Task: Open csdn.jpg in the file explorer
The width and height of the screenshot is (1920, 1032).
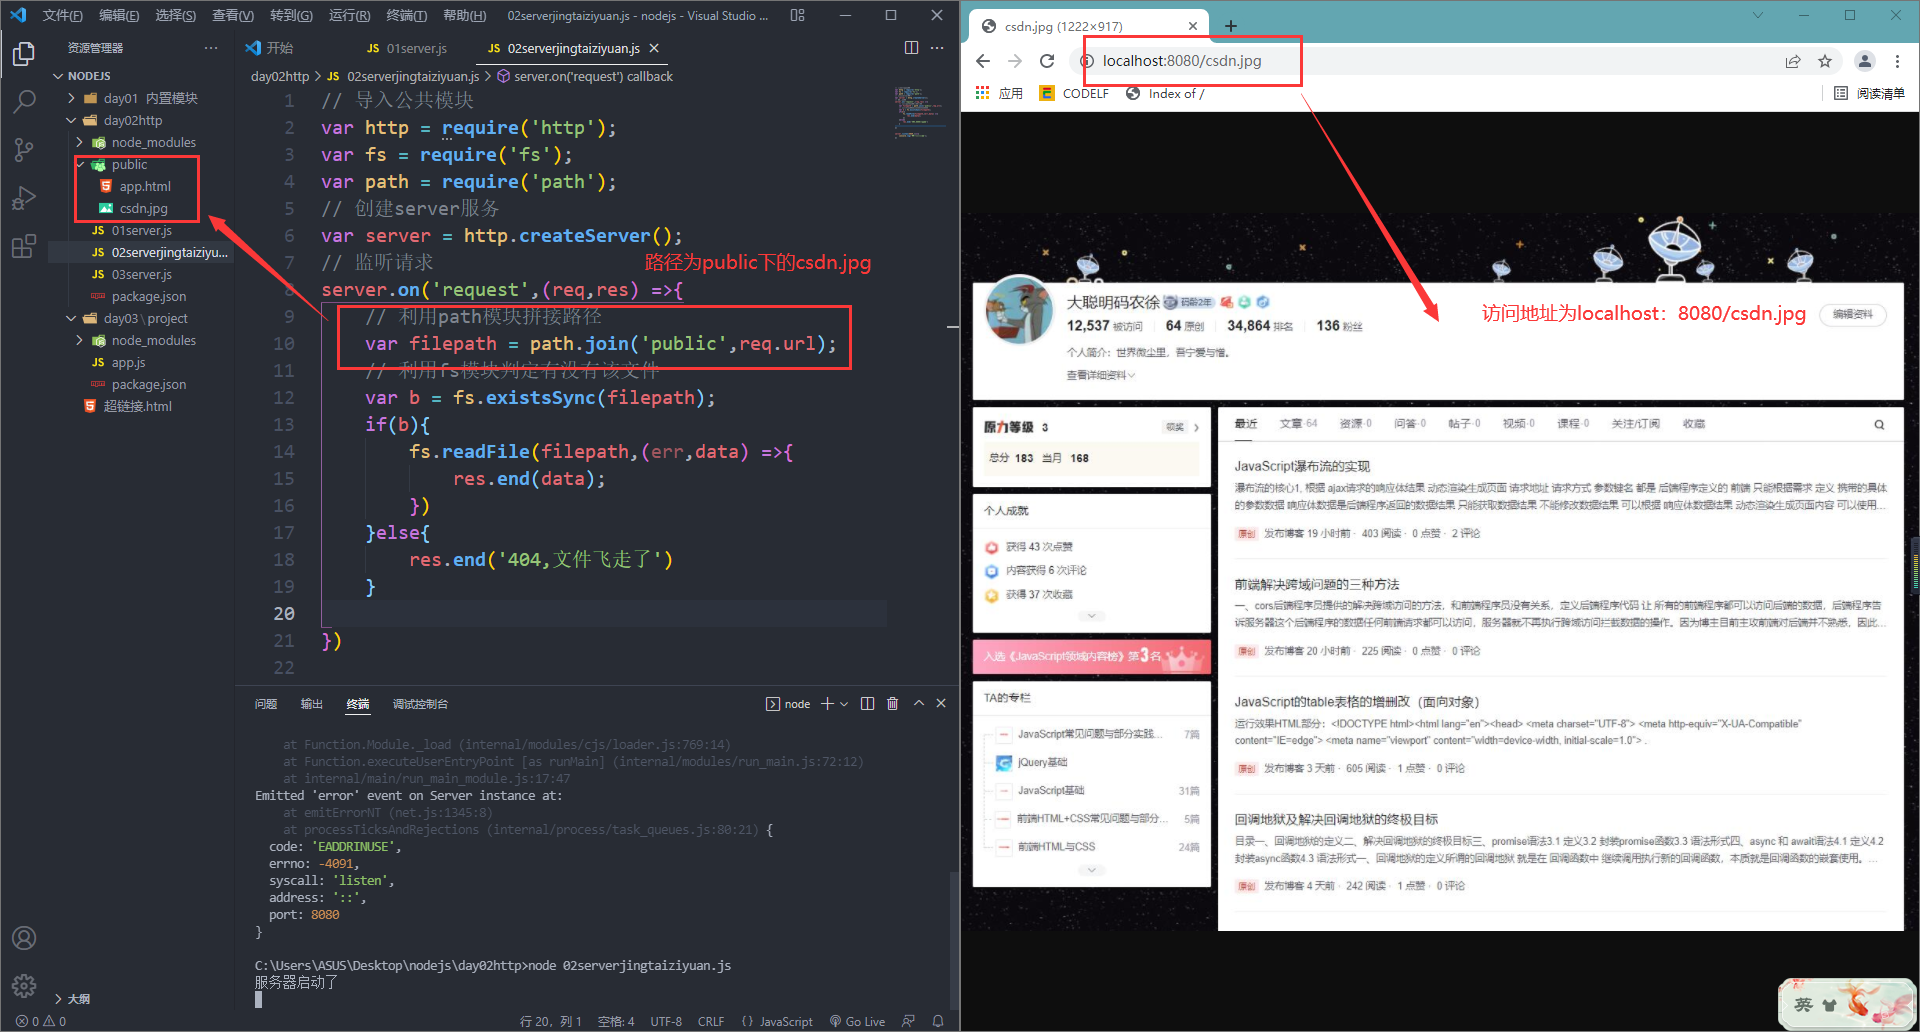Action: (x=144, y=208)
